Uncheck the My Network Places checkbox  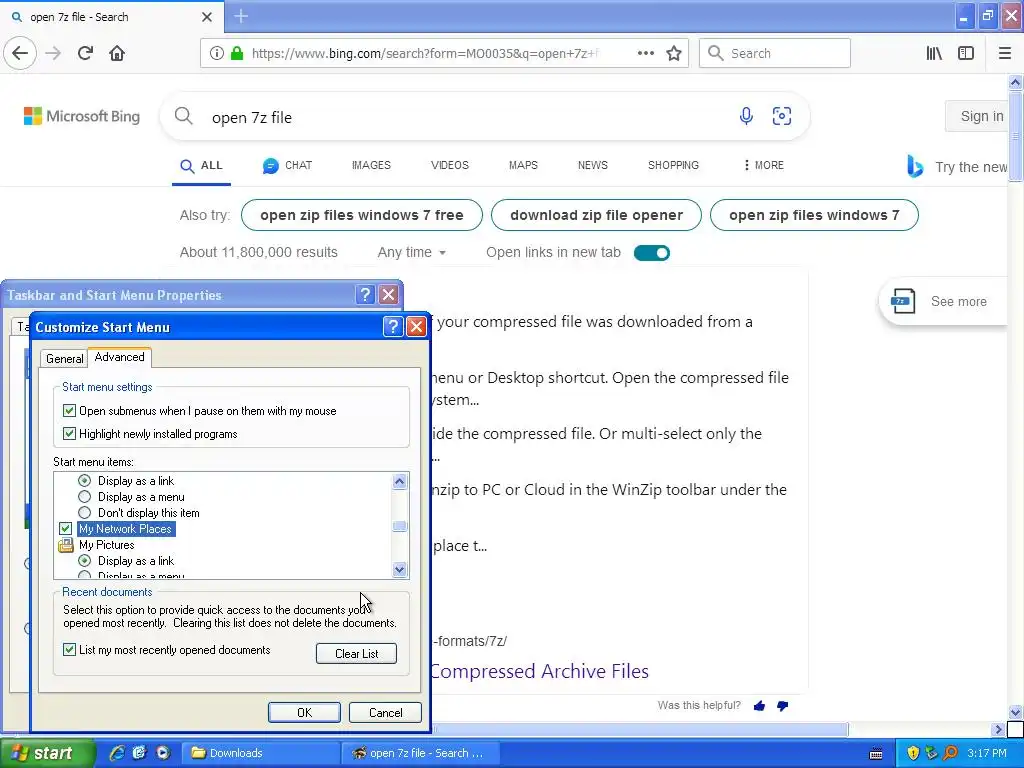[65, 528]
